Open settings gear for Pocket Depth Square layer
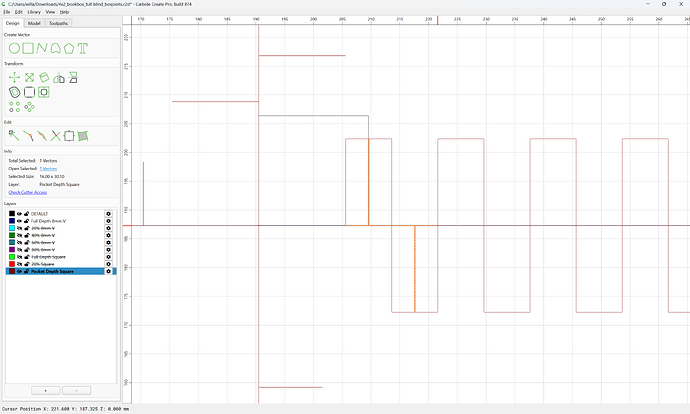Image resolution: width=690 pixels, height=414 pixels. 108,271
